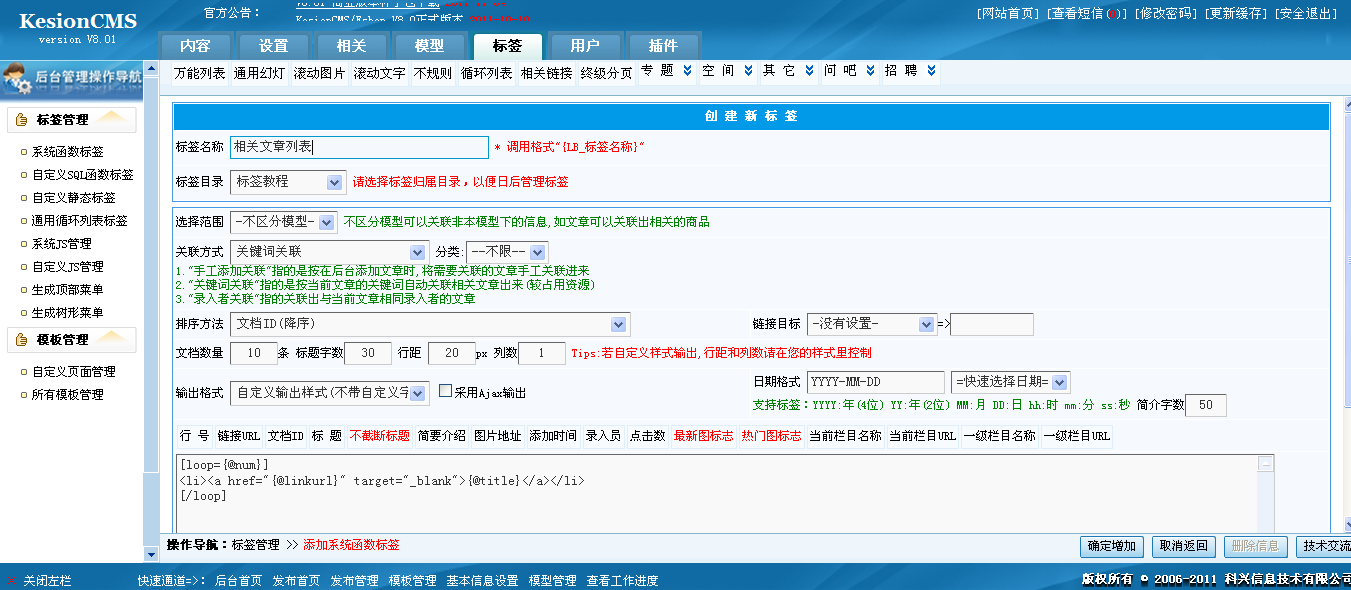Image resolution: width=1351 pixels, height=590 pixels.
Task: Switch to the 模型 tab
Action: (430, 45)
